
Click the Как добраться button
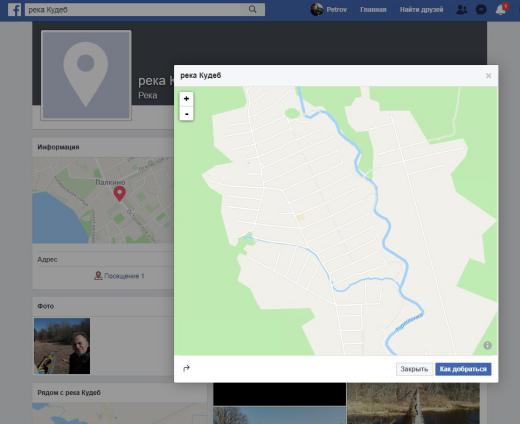coord(463,369)
